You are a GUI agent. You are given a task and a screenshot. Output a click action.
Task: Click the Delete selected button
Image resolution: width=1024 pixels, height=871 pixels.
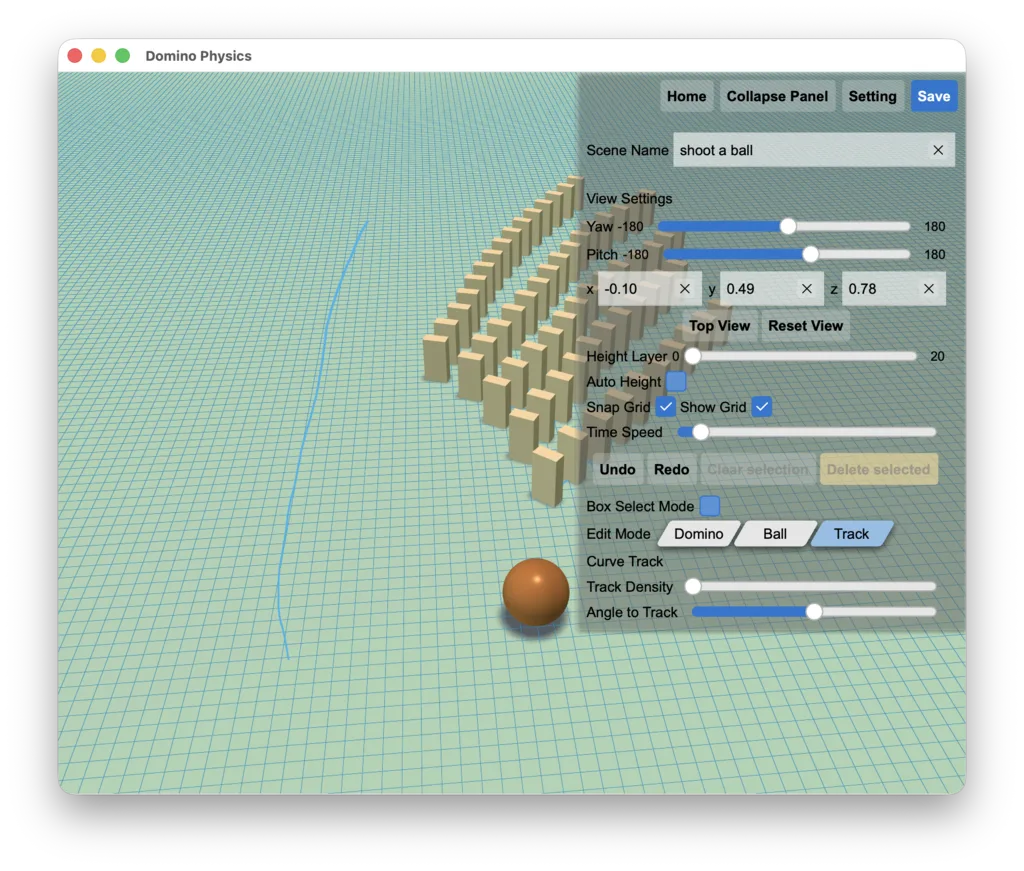pos(878,469)
